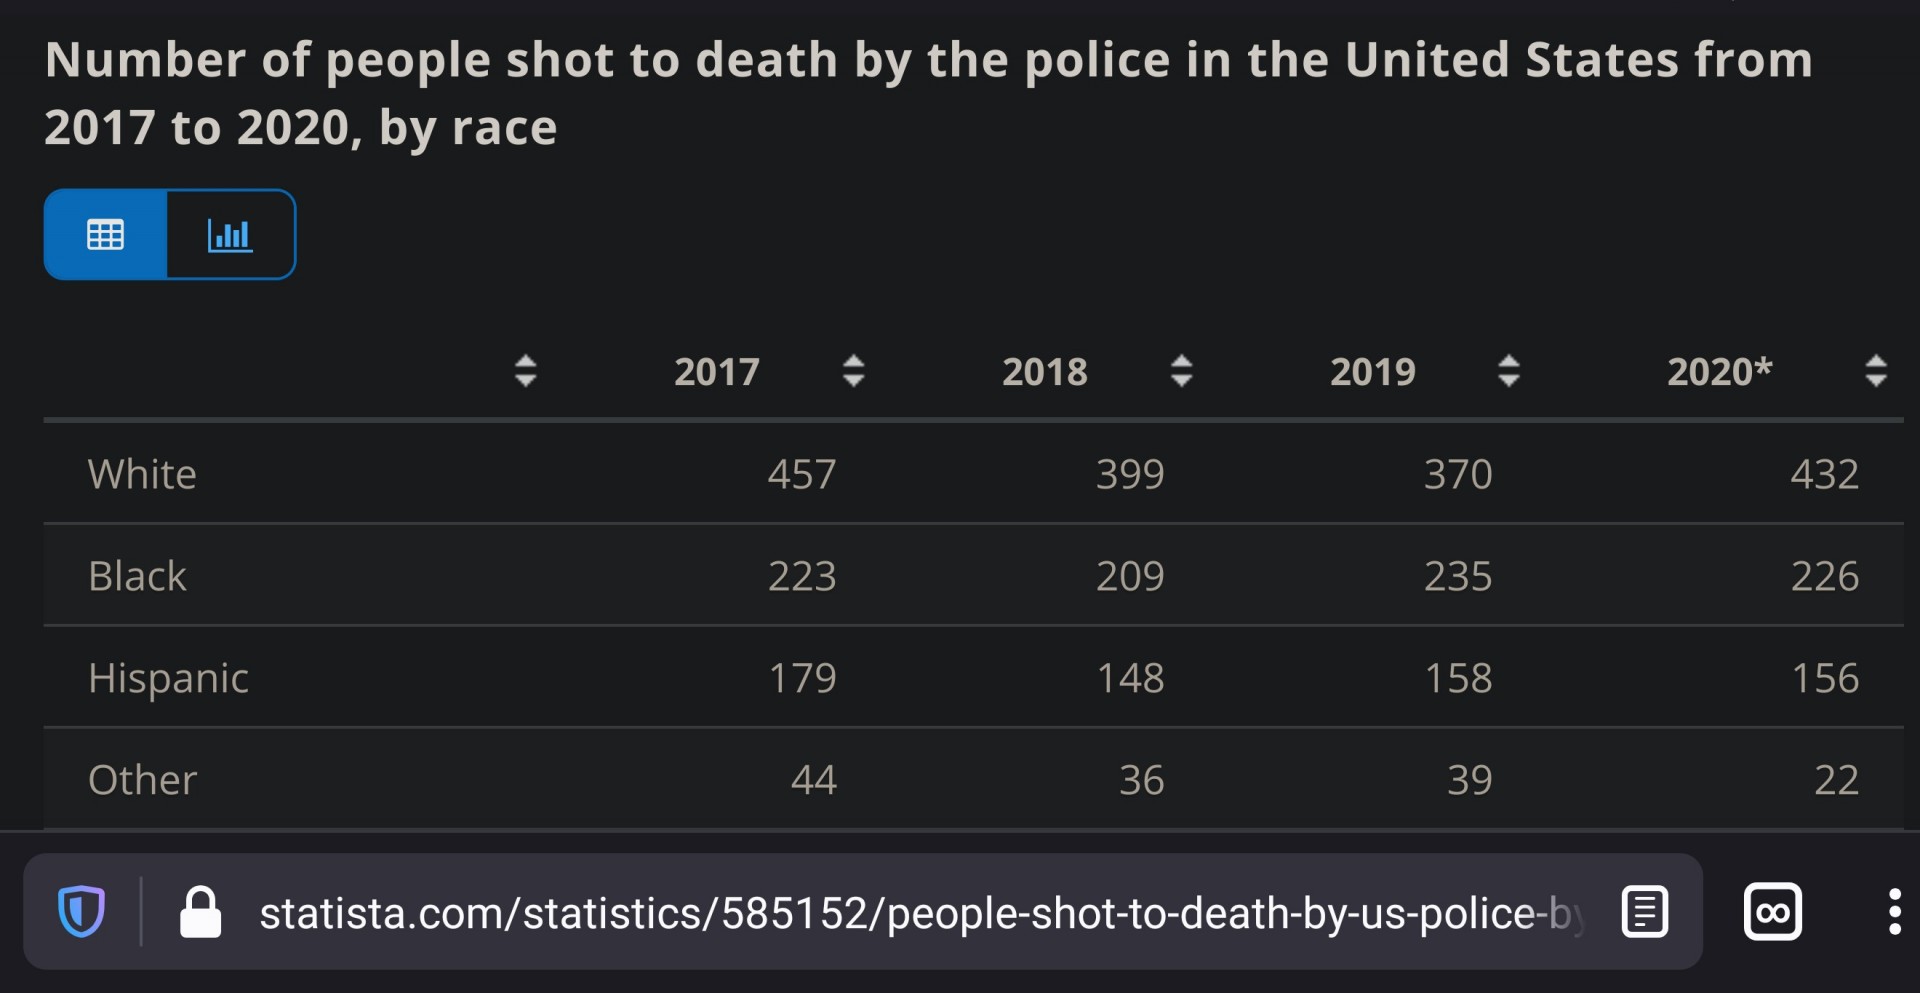Viewport: 1920px width, 993px height.
Task: Sort table by 2020* column arrows
Action: click(1876, 371)
